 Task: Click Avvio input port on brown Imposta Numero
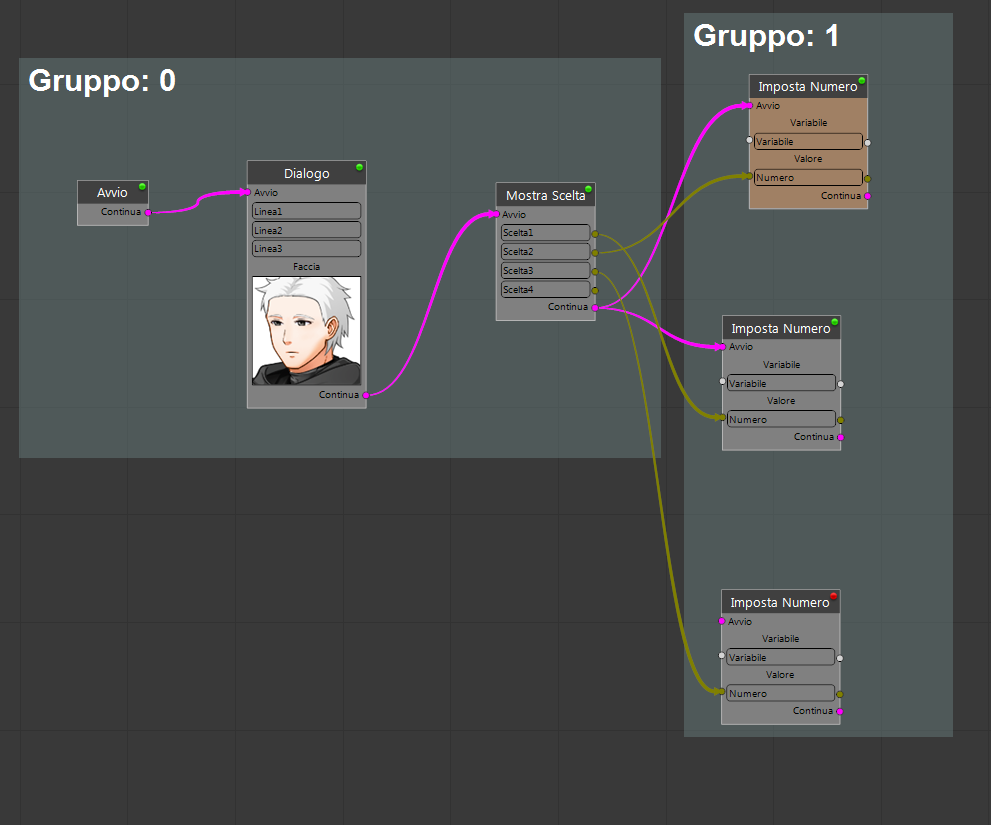click(750, 106)
